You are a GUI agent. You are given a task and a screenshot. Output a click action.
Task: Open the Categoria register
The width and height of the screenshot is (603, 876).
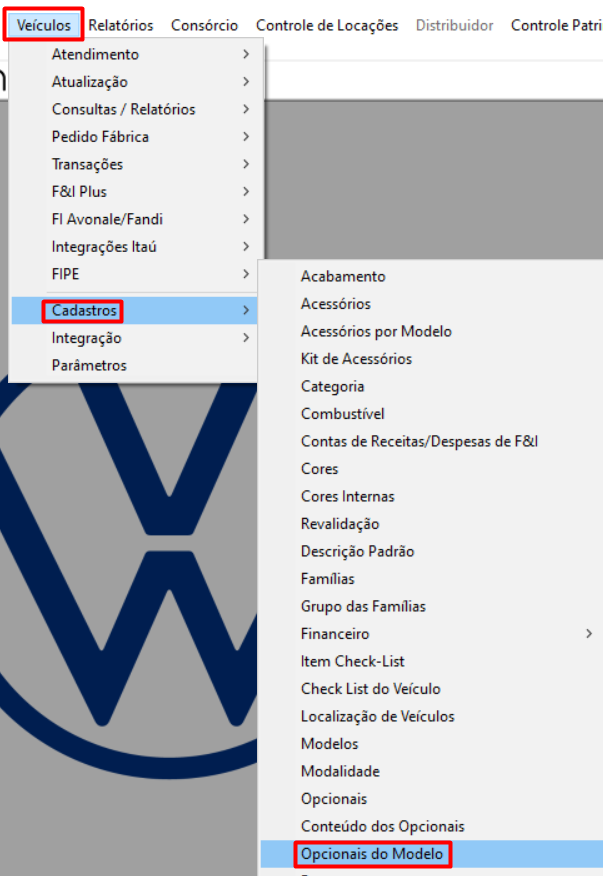pos(431,385)
